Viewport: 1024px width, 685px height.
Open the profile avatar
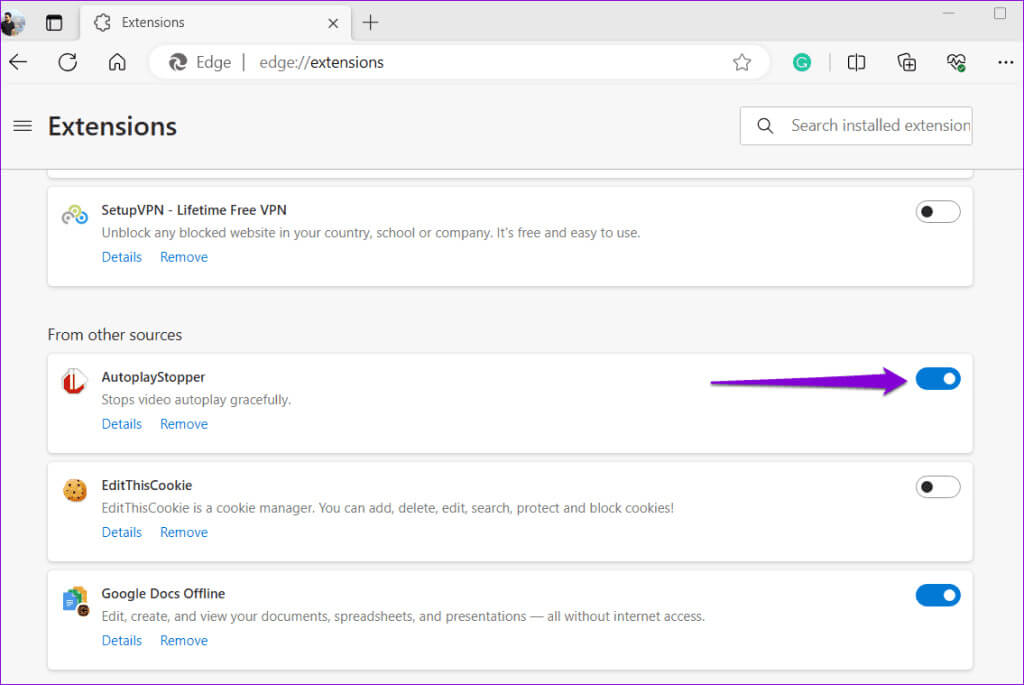click(12, 23)
